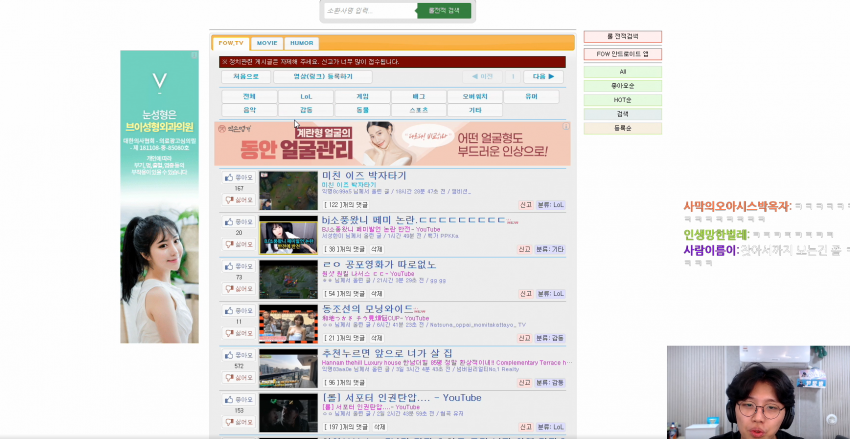Viewport: 850px width, 439px height.
Task: View the 122 comments on 미친 이즈 박자타기
Action: [x=345, y=205]
